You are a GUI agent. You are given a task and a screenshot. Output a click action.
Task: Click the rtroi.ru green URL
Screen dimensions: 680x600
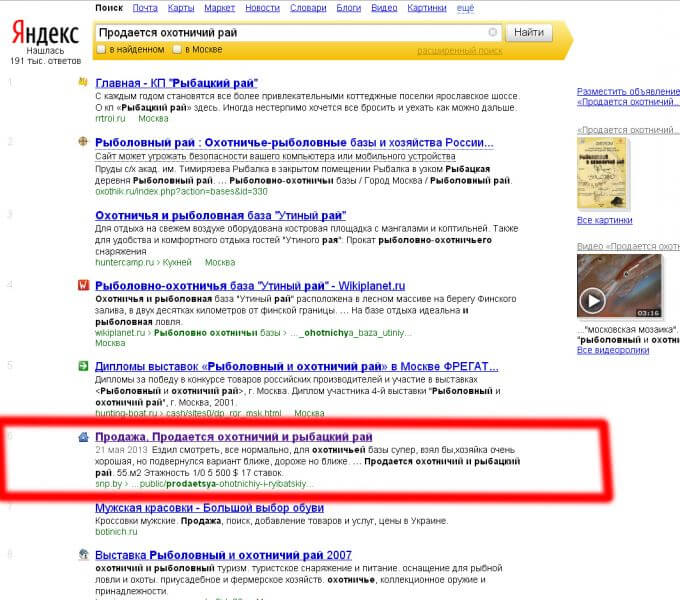click(110, 118)
